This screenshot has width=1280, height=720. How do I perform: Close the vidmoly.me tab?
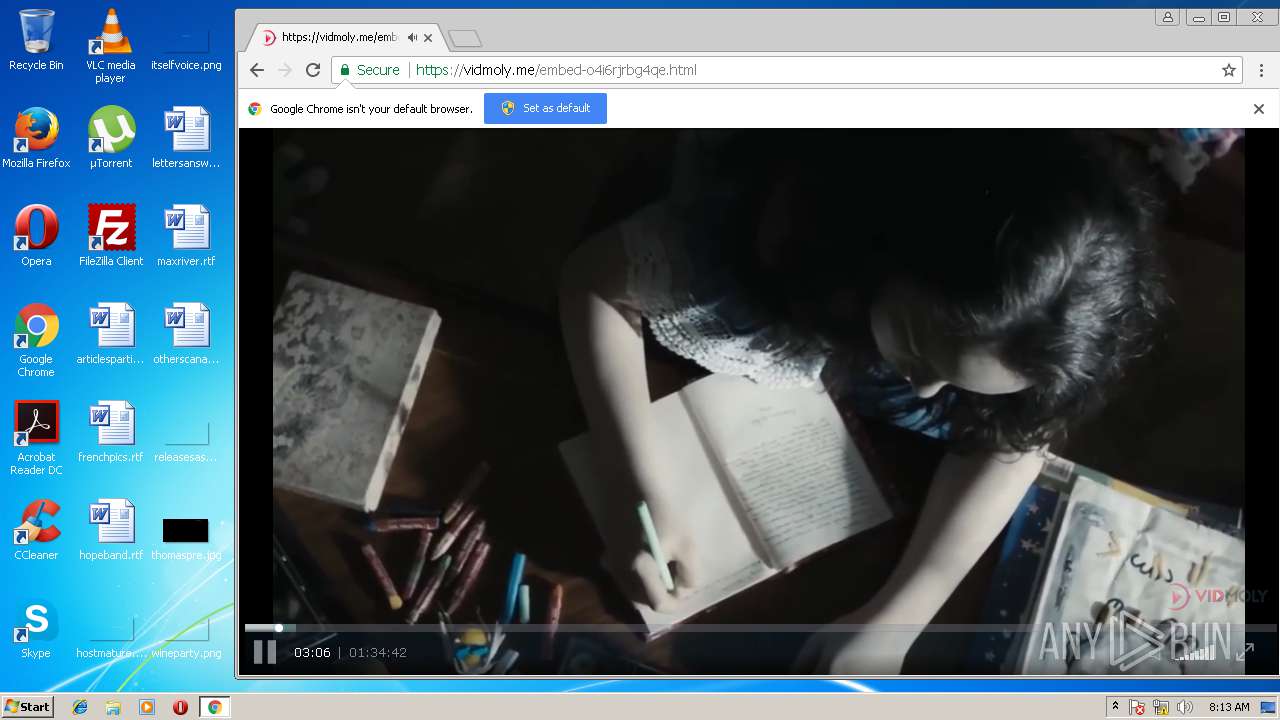(428, 38)
